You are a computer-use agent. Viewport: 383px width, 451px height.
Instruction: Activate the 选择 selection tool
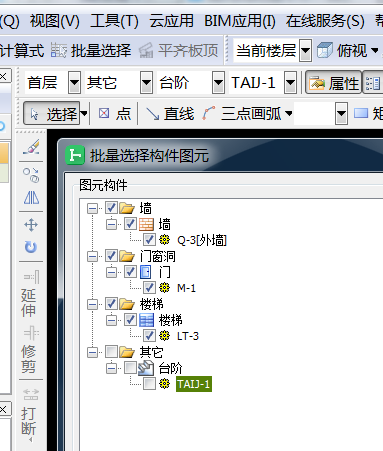coord(52,114)
